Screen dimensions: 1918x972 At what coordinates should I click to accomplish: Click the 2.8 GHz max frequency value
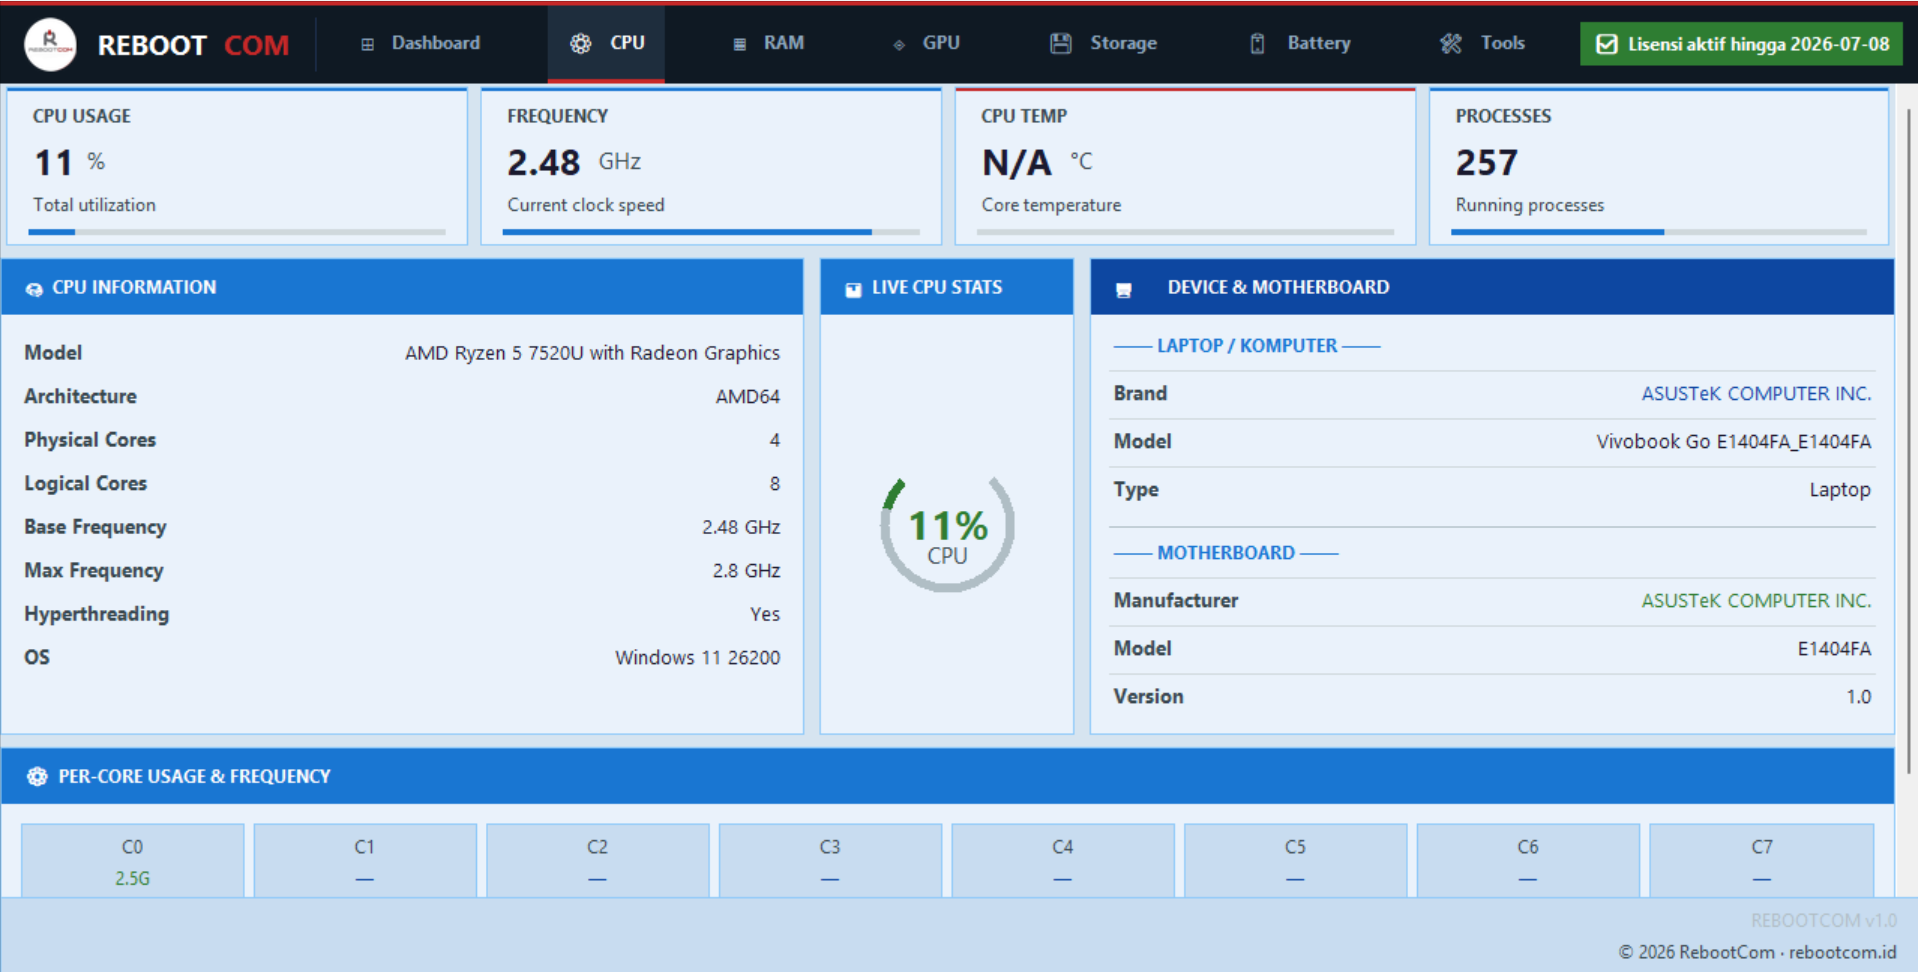[746, 570]
